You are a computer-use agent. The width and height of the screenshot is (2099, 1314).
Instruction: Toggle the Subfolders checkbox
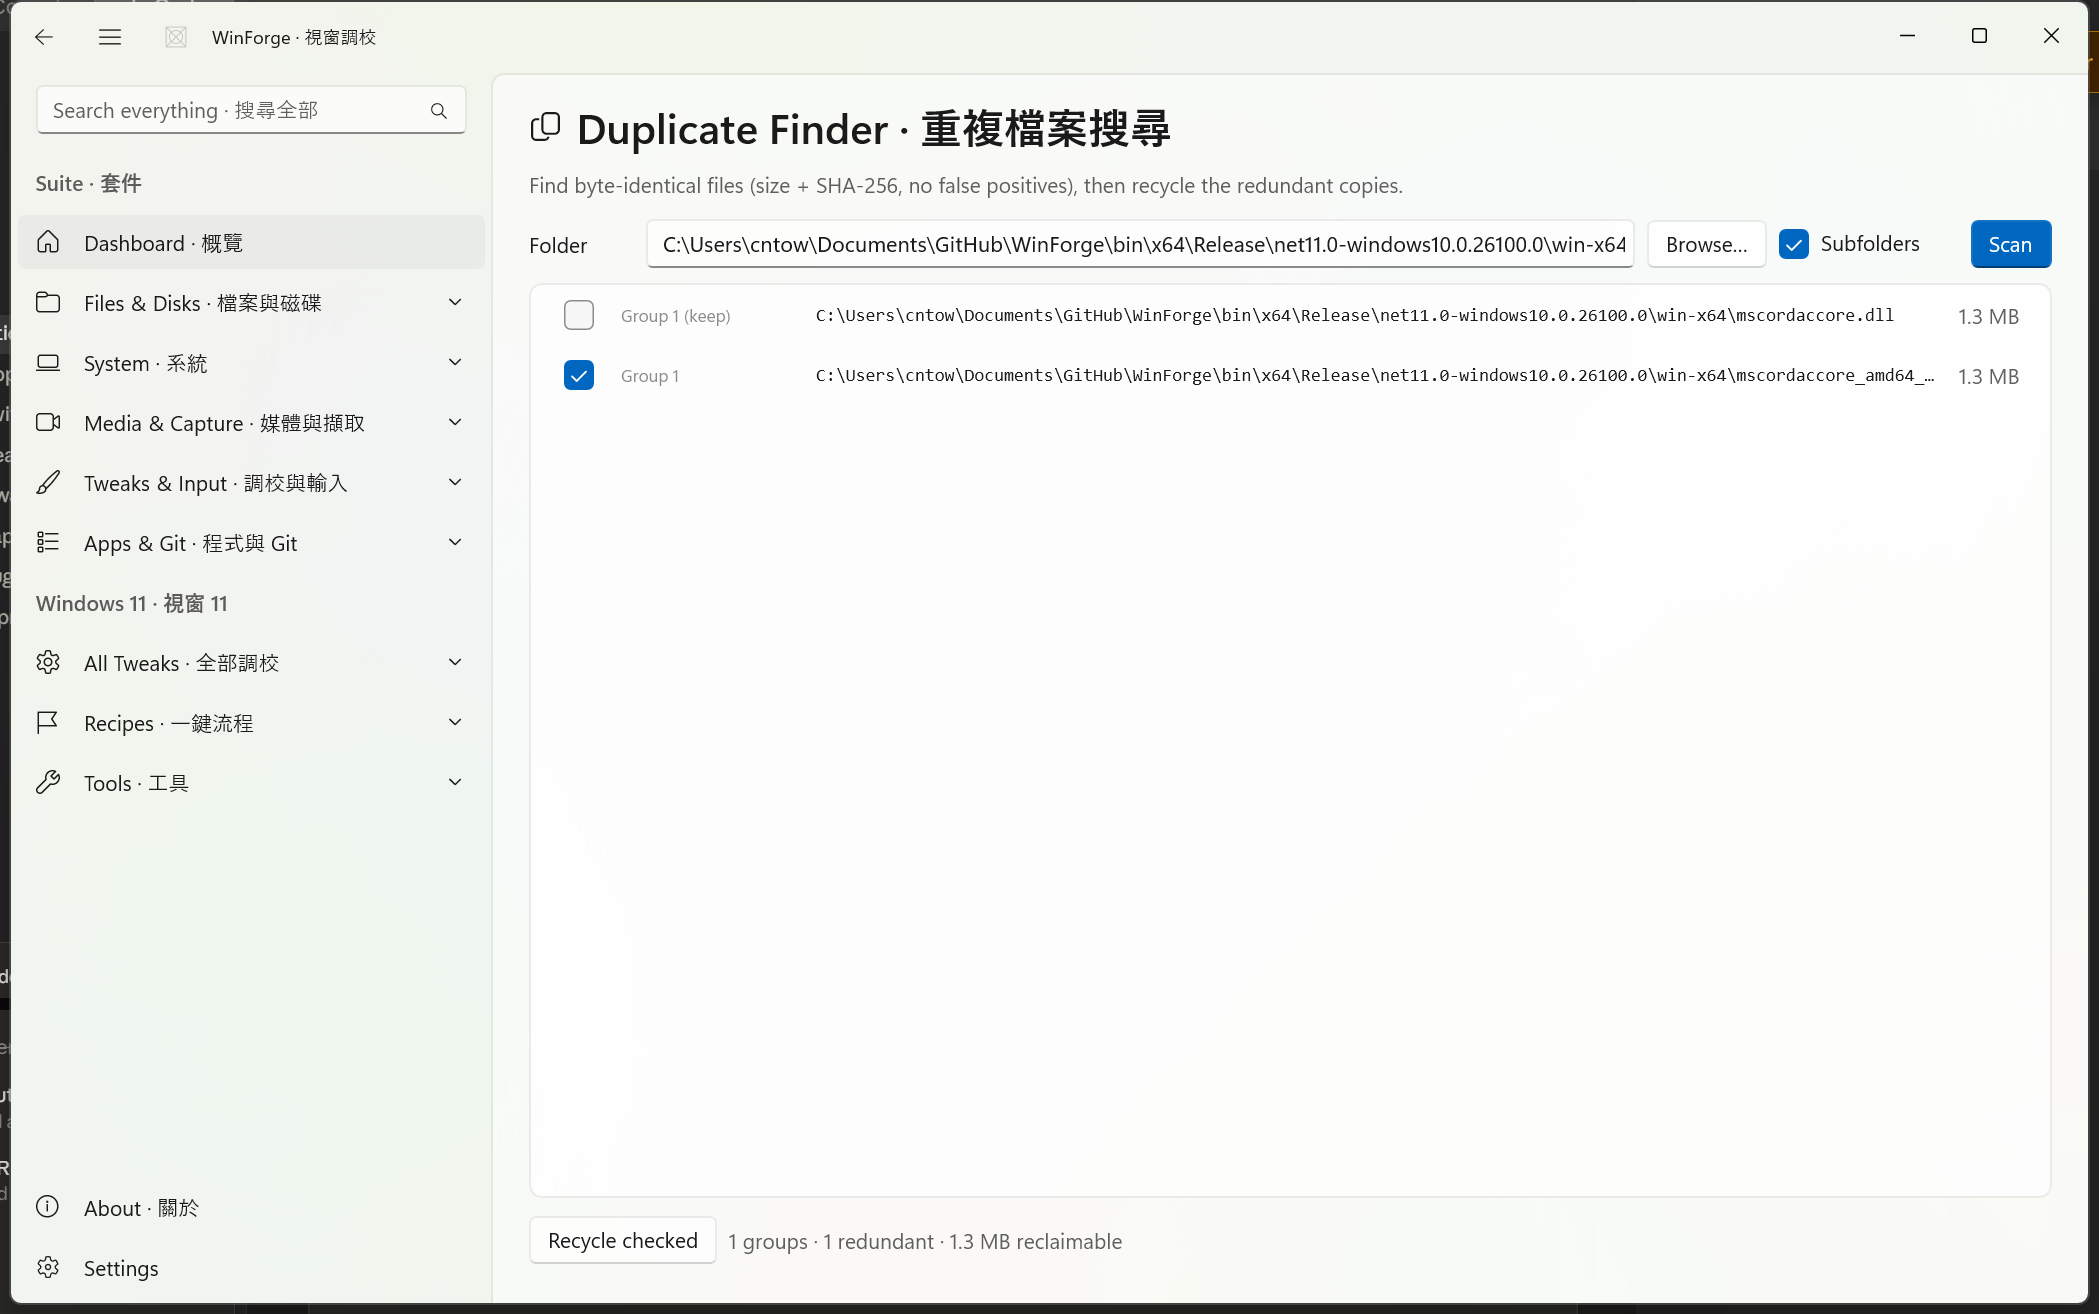(1794, 244)
